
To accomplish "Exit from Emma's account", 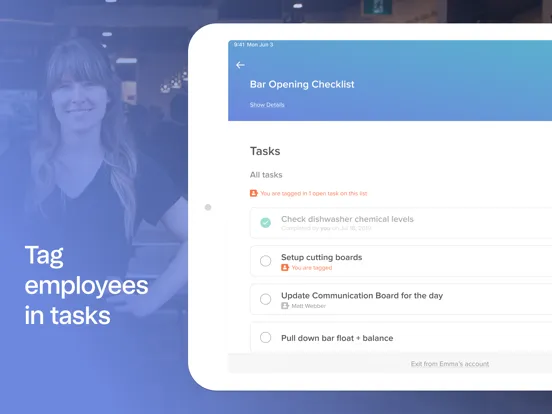I will point(450,364).
